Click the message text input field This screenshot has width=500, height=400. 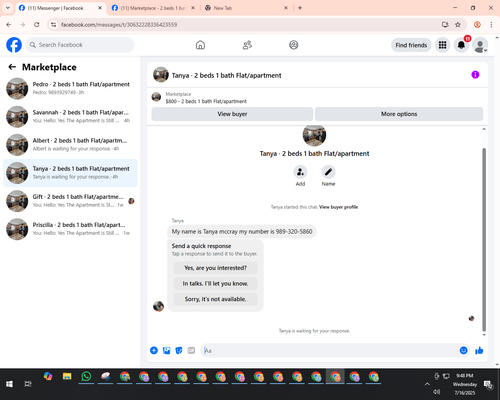click(x=330, y=350)
